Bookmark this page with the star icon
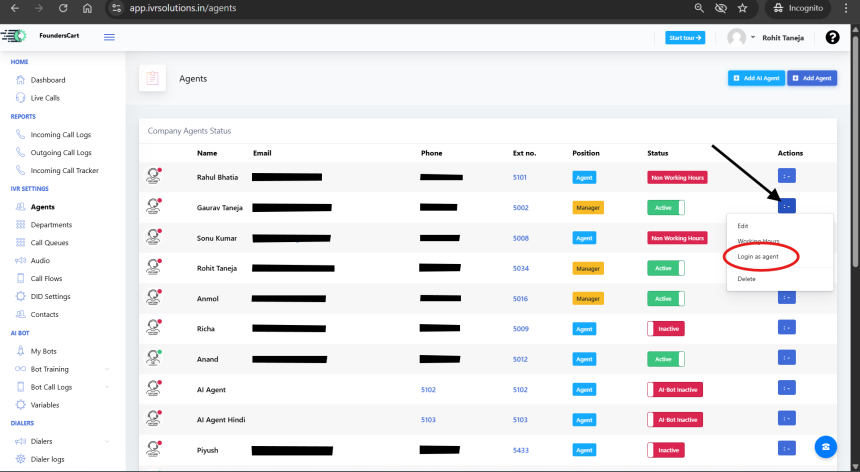The width and height of the screenshot is (860, 472). pyautogui.click(x=742, y=8)
